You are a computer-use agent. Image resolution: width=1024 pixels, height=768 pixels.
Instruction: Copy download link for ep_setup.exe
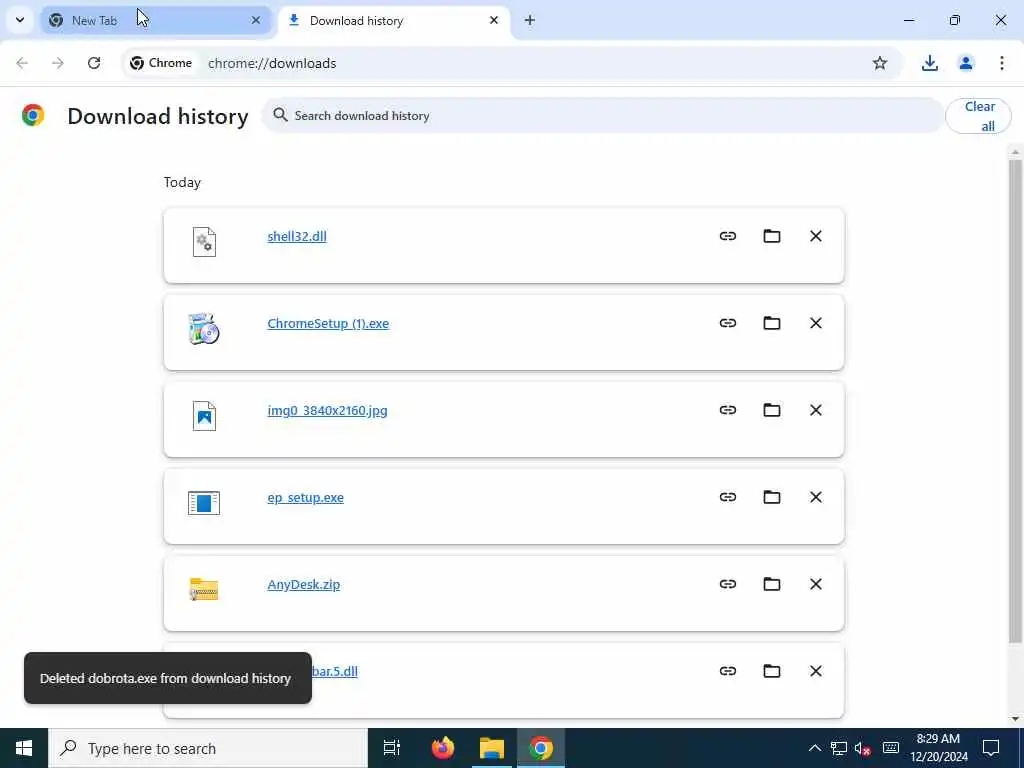(728, 497)
